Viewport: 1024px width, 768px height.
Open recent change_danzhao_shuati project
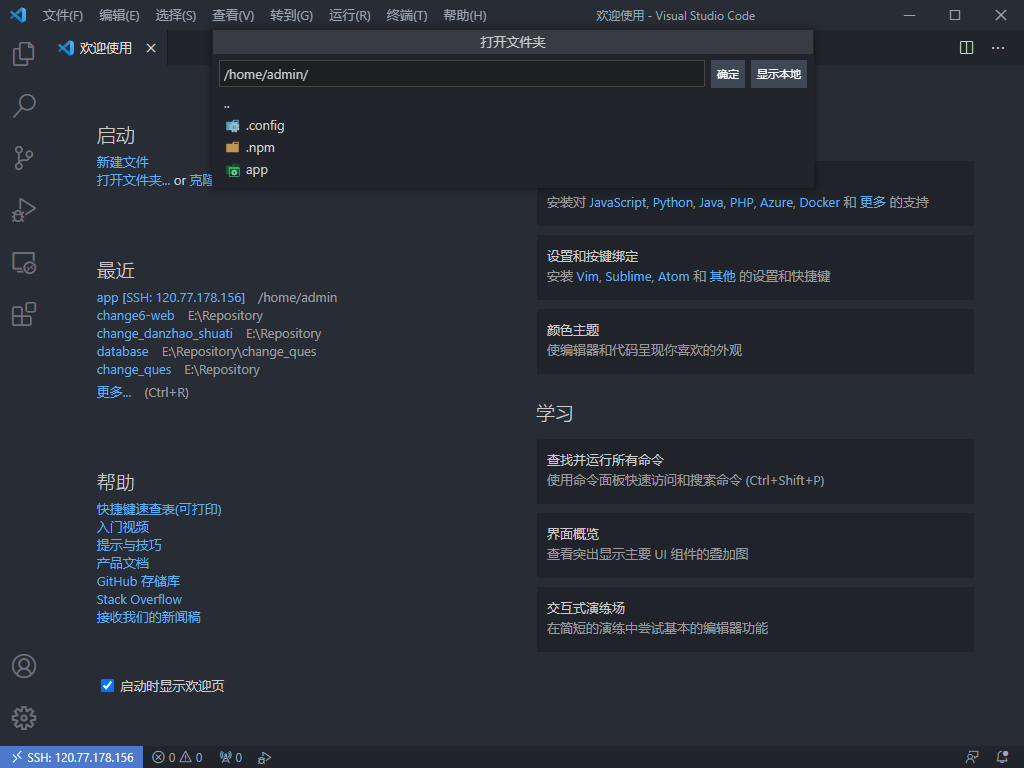[165, 334]
